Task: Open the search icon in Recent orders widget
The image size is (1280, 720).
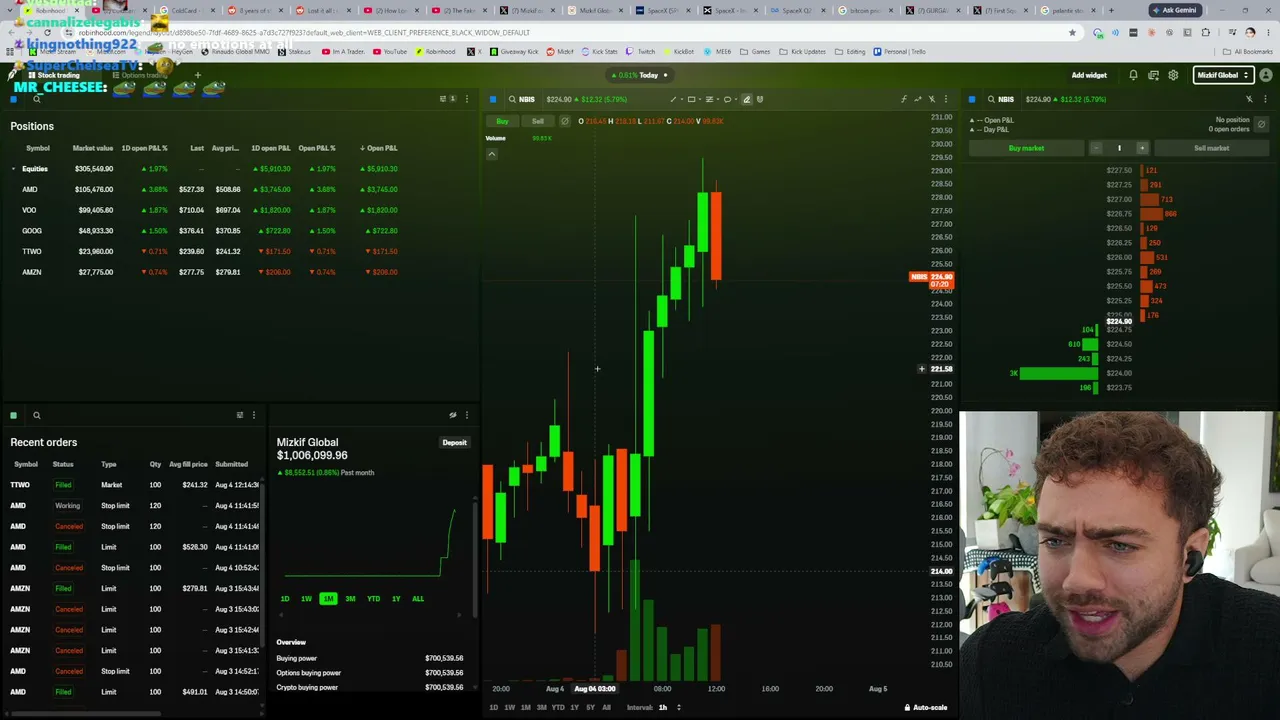Action: point(36,415)
